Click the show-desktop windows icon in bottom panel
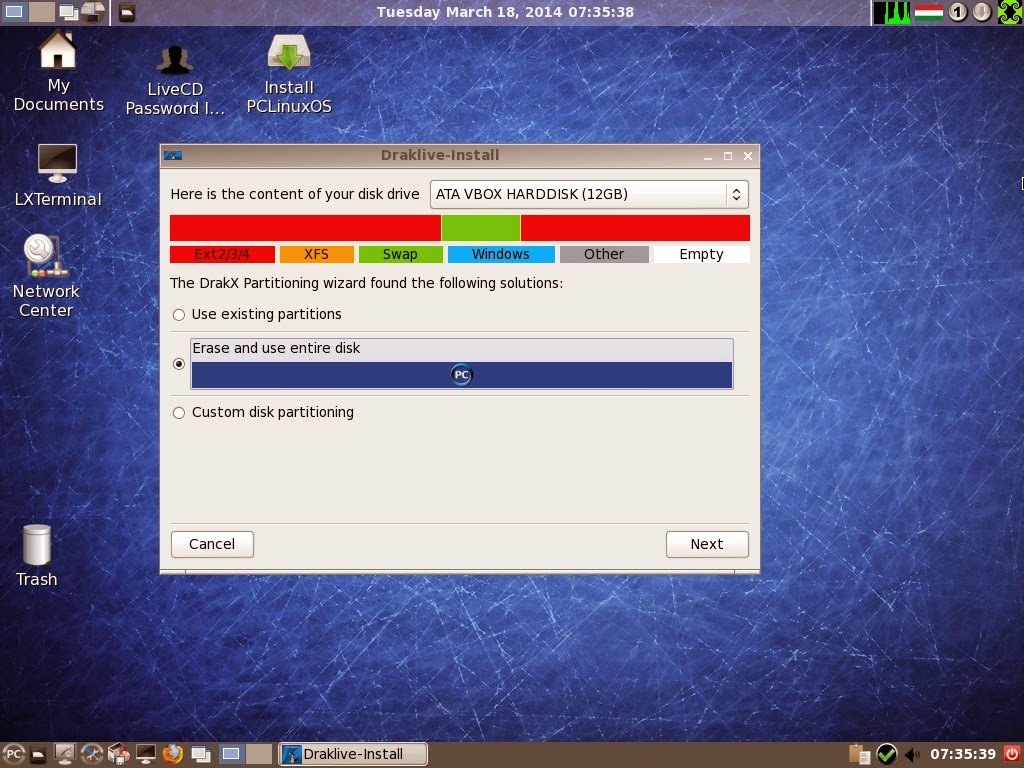This screenshot has height=768, width=1024. pos(200,754)
